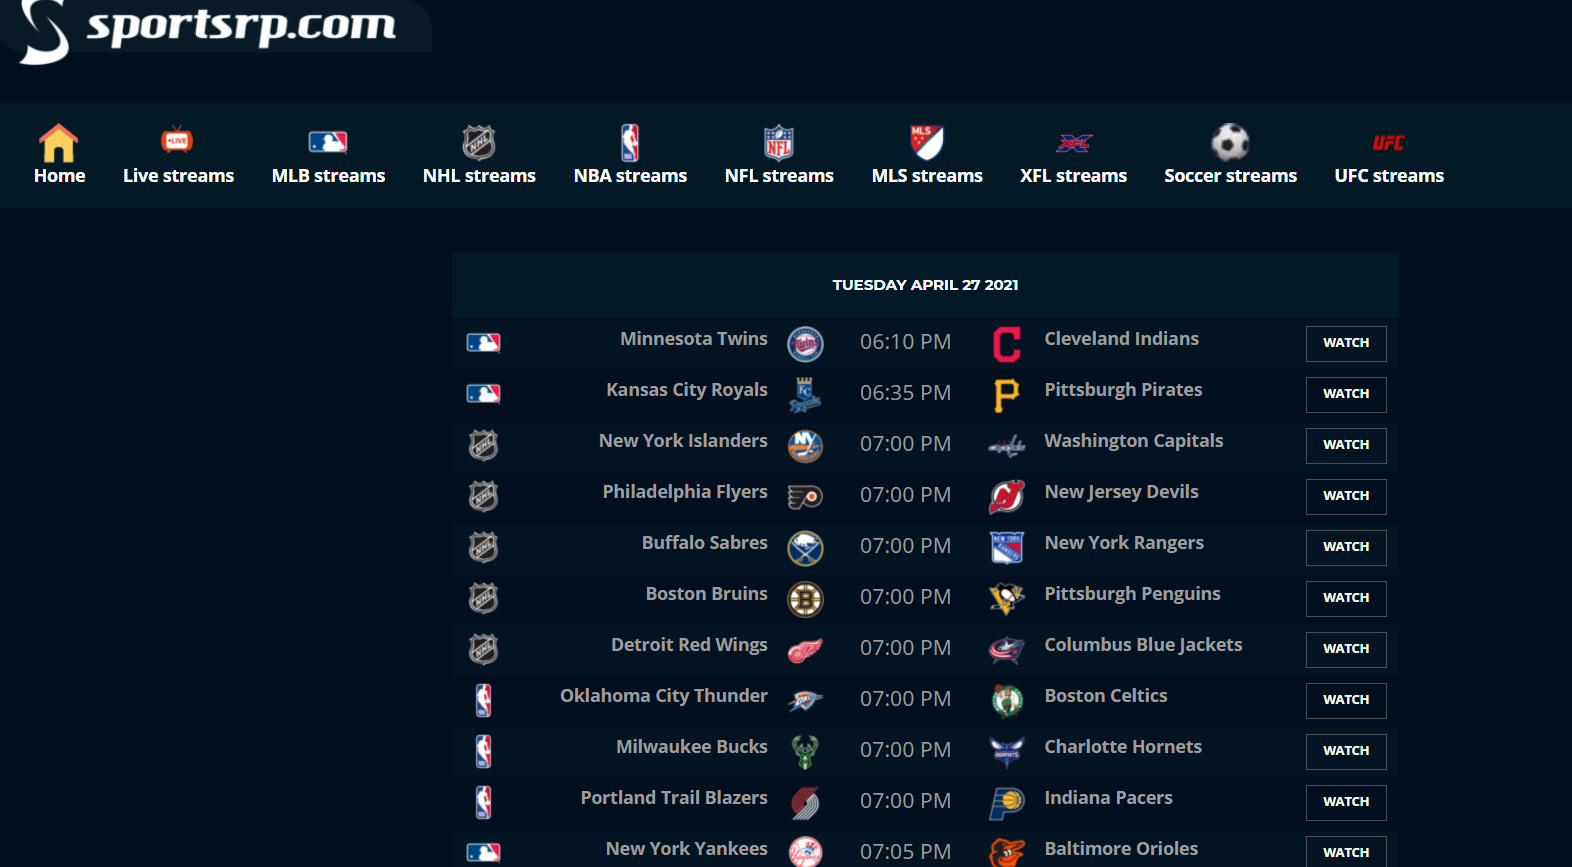Click the New York Rangers logo
The width and height of the screenshot is (1572, 867).
tap(1007, 548)
